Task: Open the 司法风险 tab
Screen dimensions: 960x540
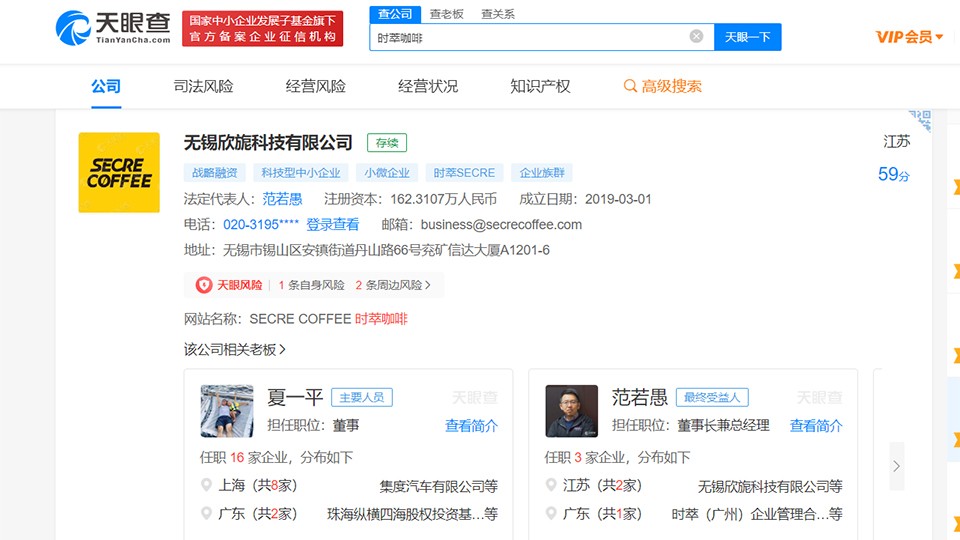Action: (x=203, y=86)
